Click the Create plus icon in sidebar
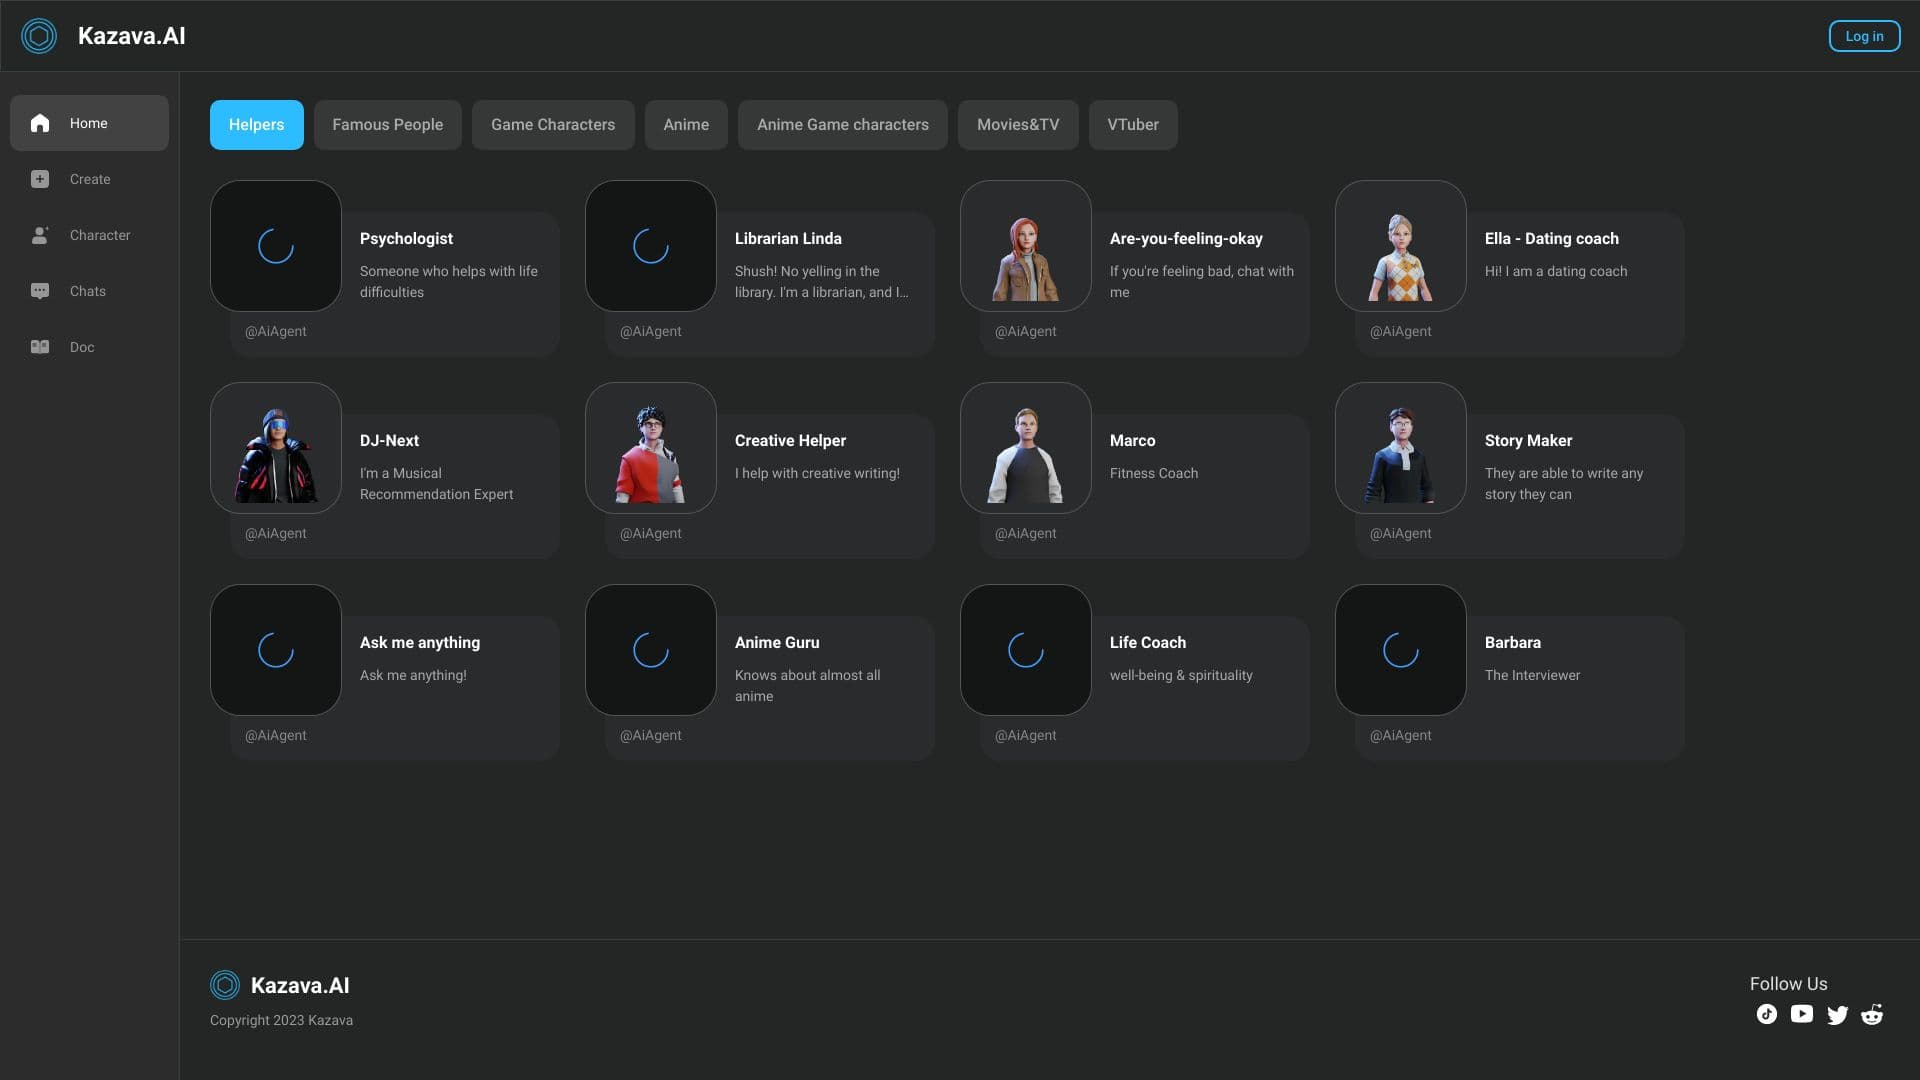1920x1080 pixels. point(40,179)
